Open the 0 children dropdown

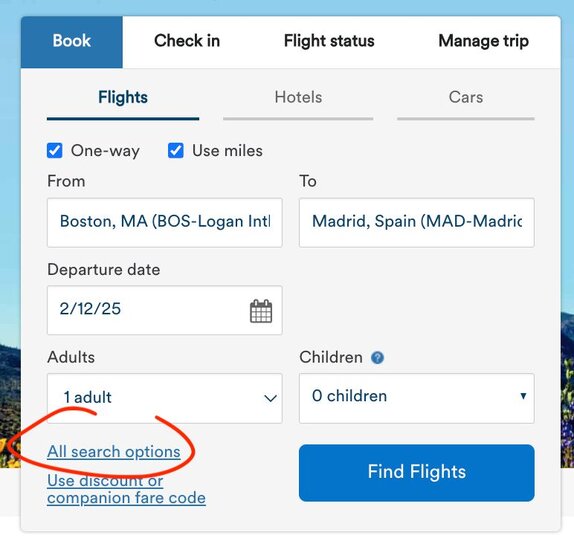(x=417, y=398)
